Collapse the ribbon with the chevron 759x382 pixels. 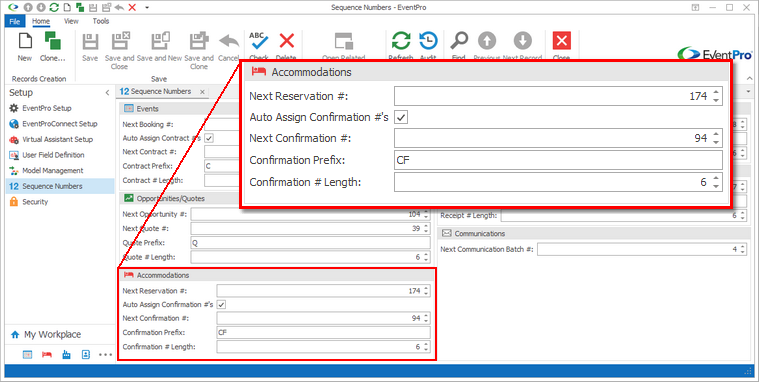(749, 78)
